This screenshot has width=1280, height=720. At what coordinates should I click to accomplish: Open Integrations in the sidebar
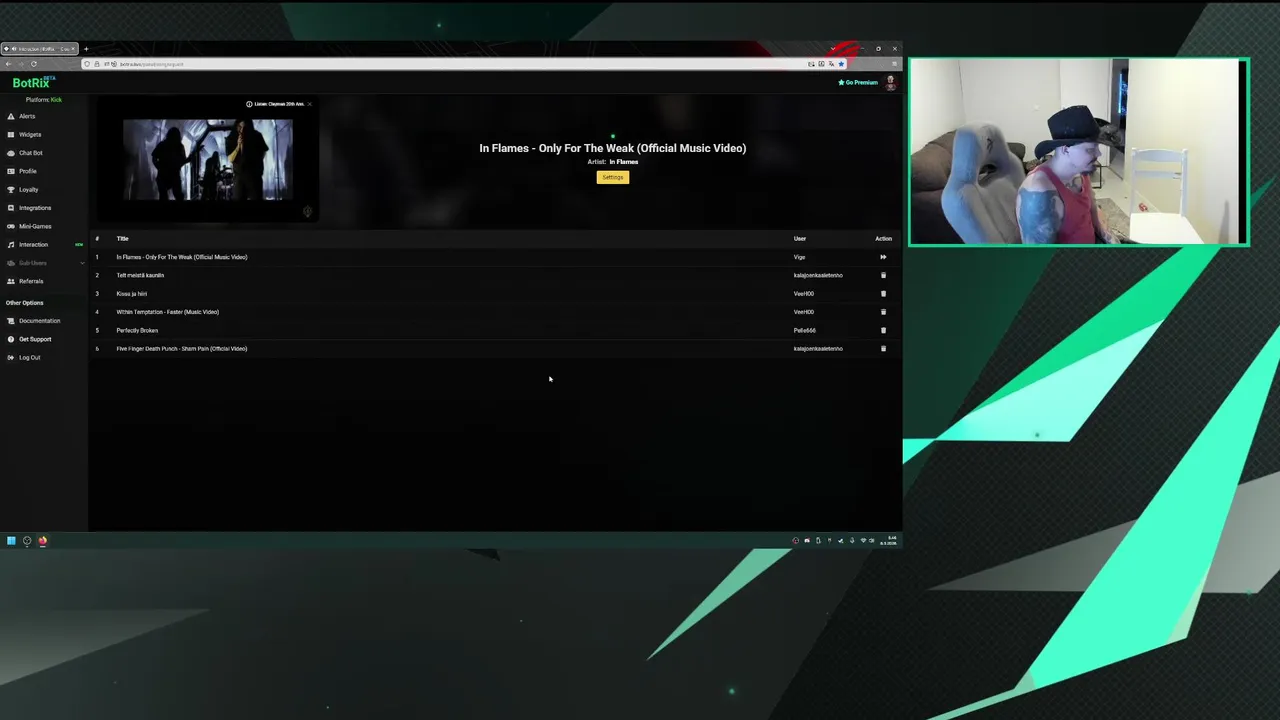coord(35,208)
